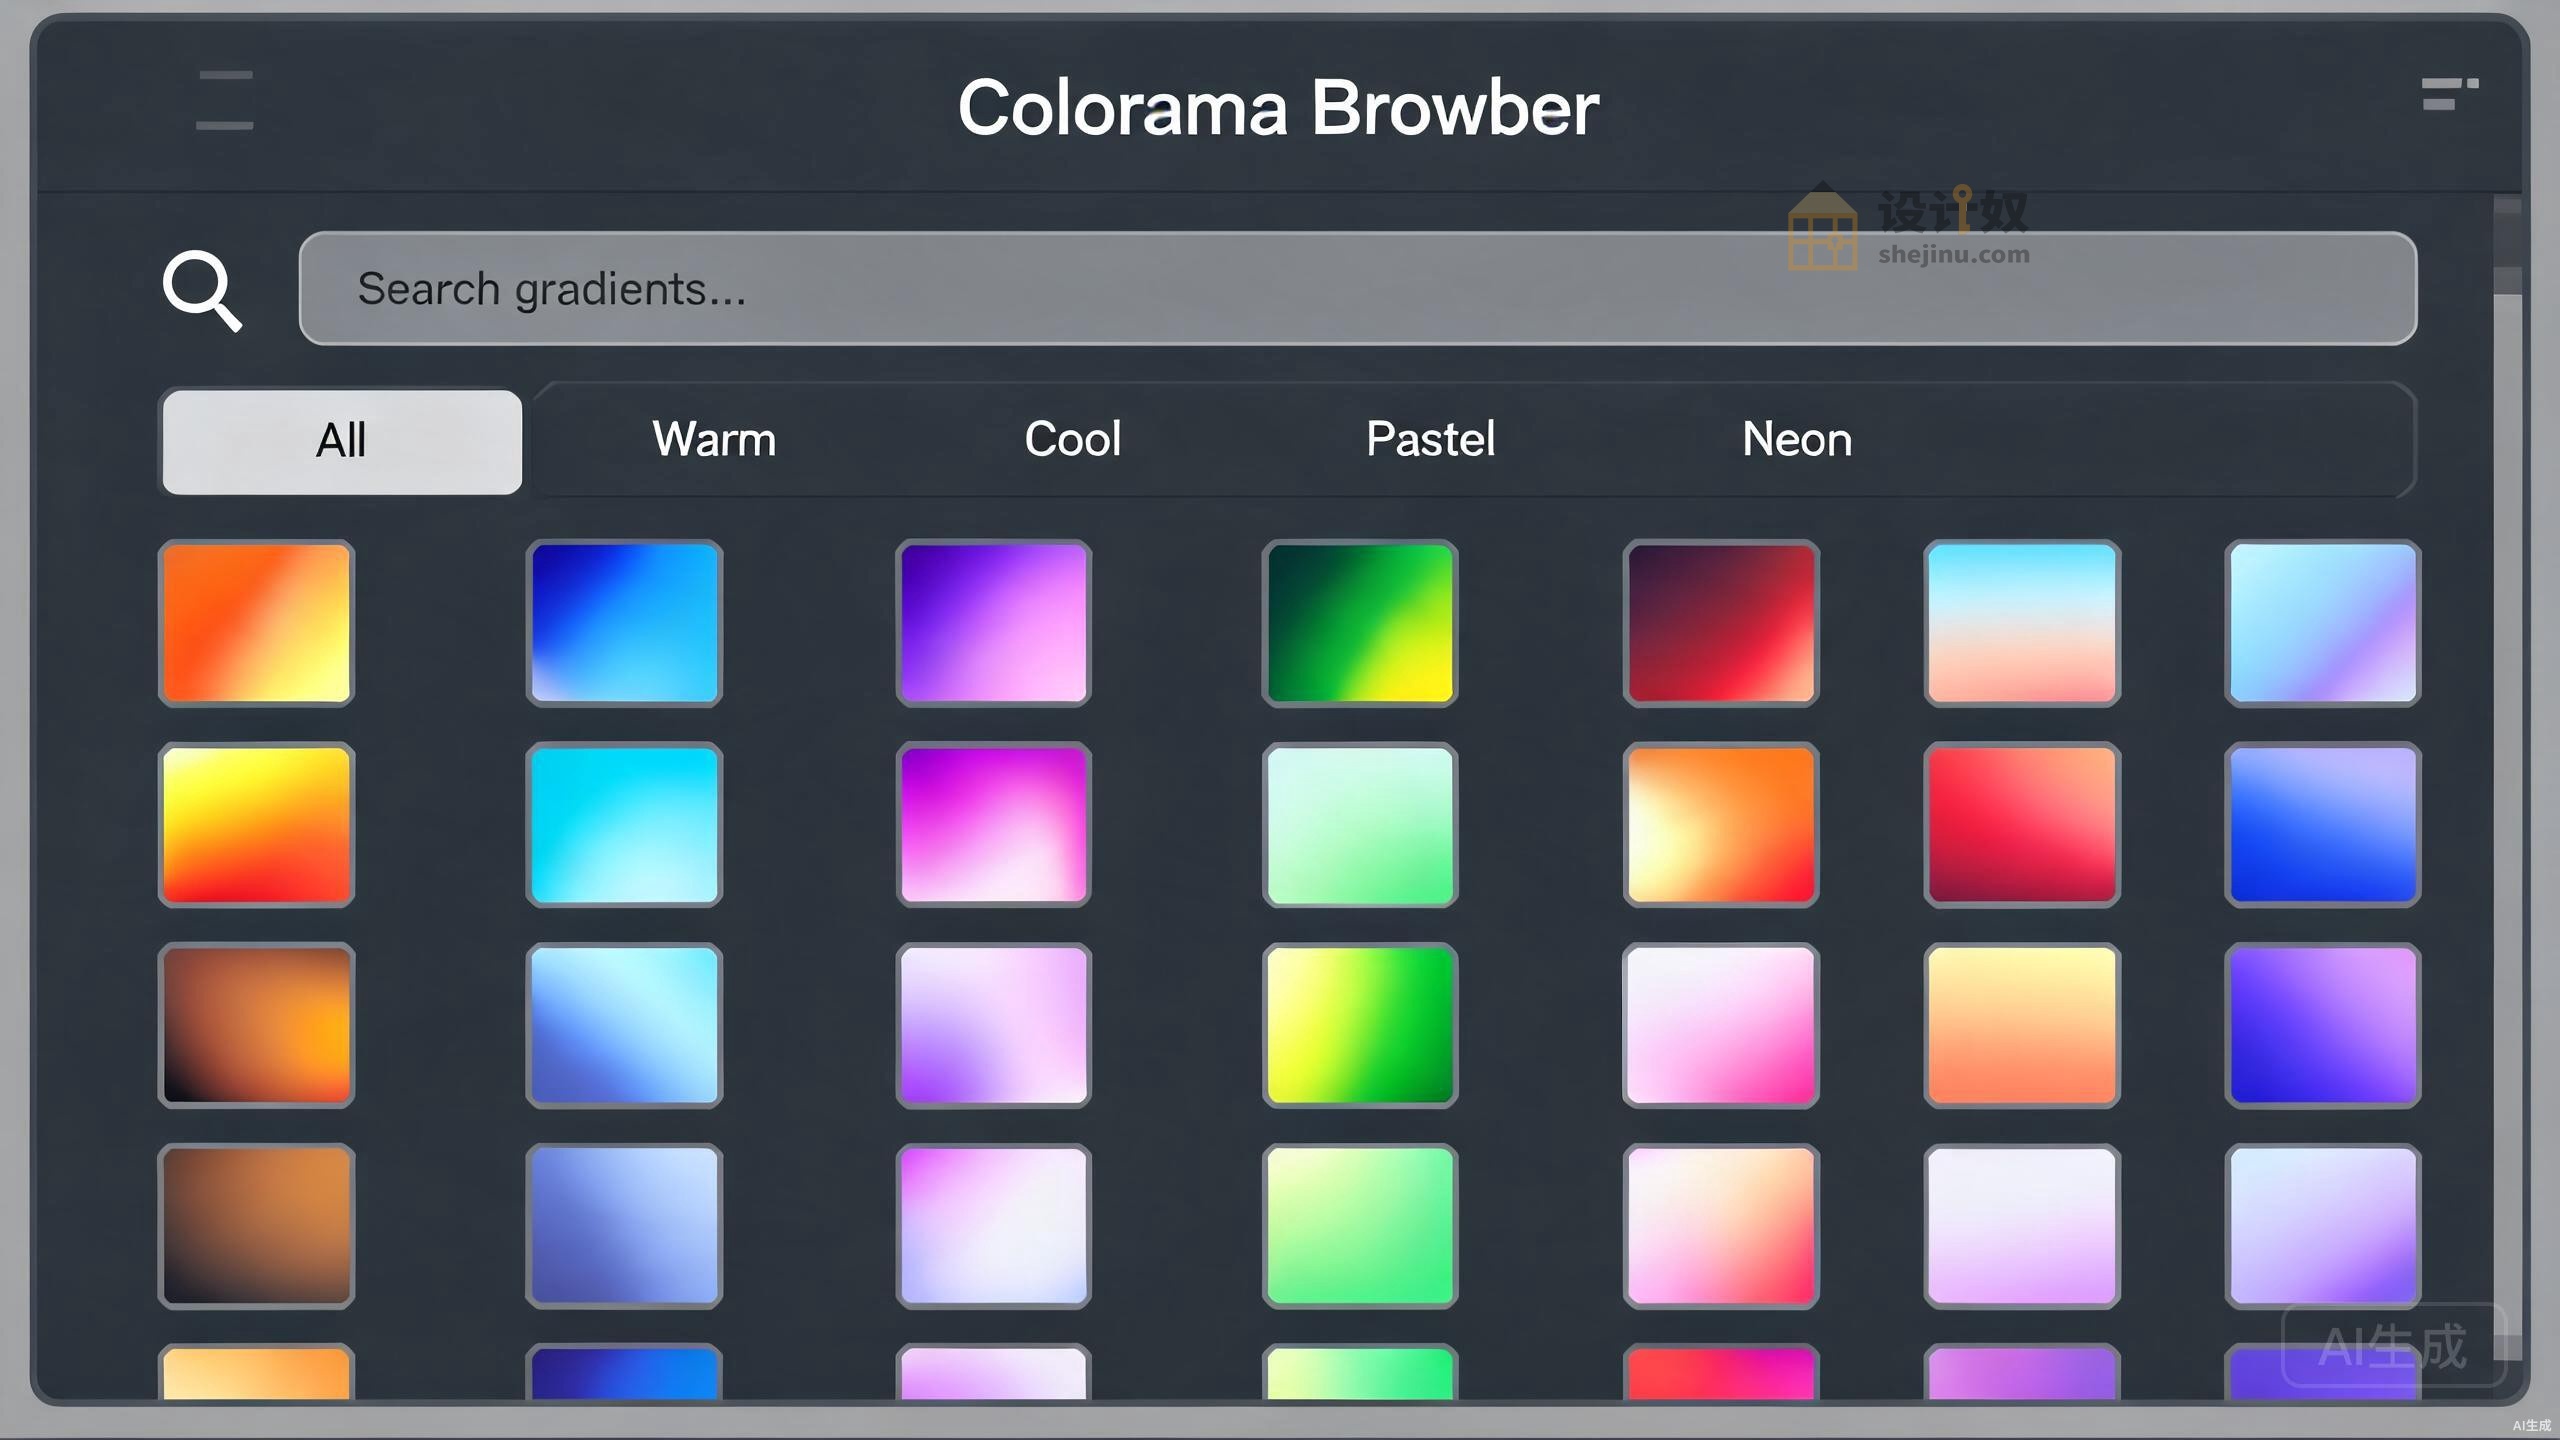Select the All filter tab
The image size is (2560, 1440).
(x=341, y=441)
